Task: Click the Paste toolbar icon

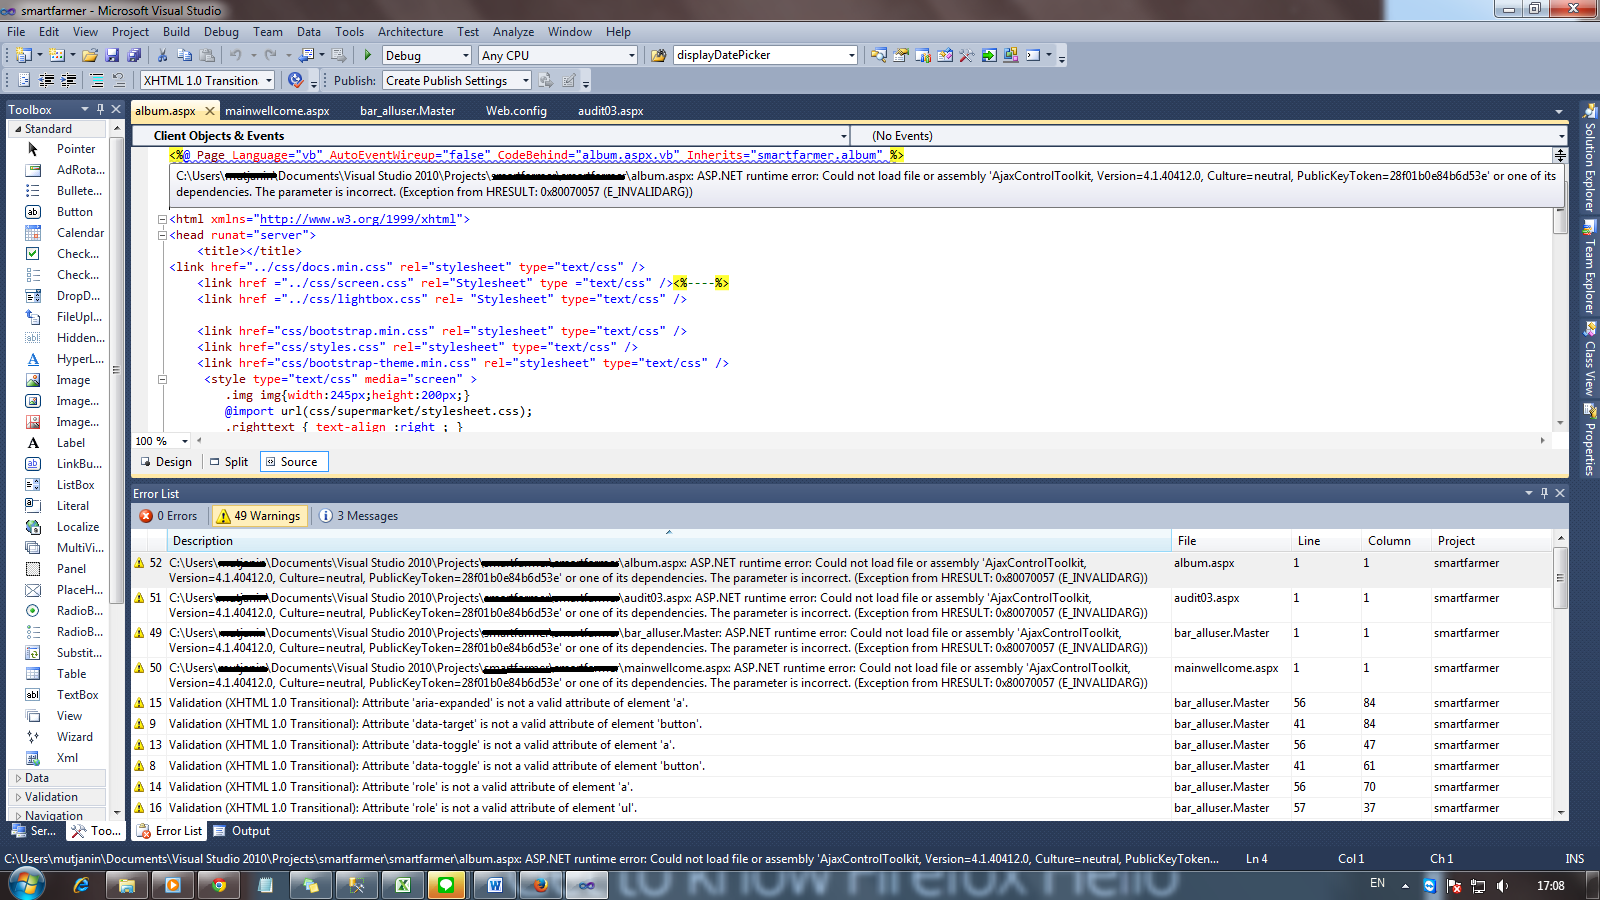Action: point(207,55)
